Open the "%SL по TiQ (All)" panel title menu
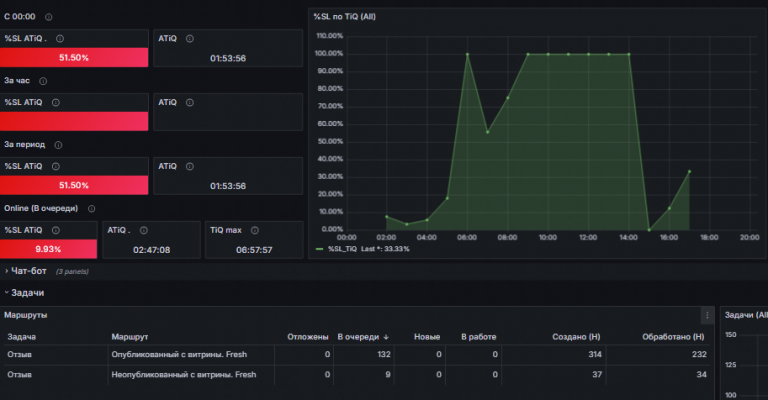The height and width of the screenshot is (400, 768). tap(344, 17)
